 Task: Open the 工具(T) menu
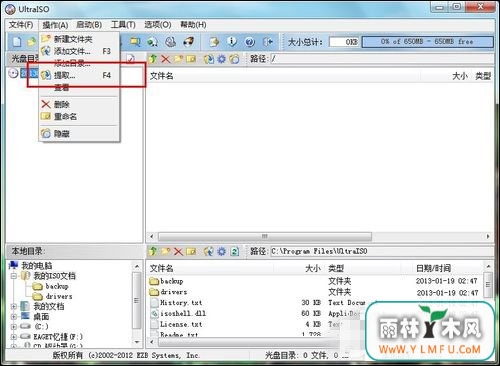pyautogui.click(x=123, y=25)
